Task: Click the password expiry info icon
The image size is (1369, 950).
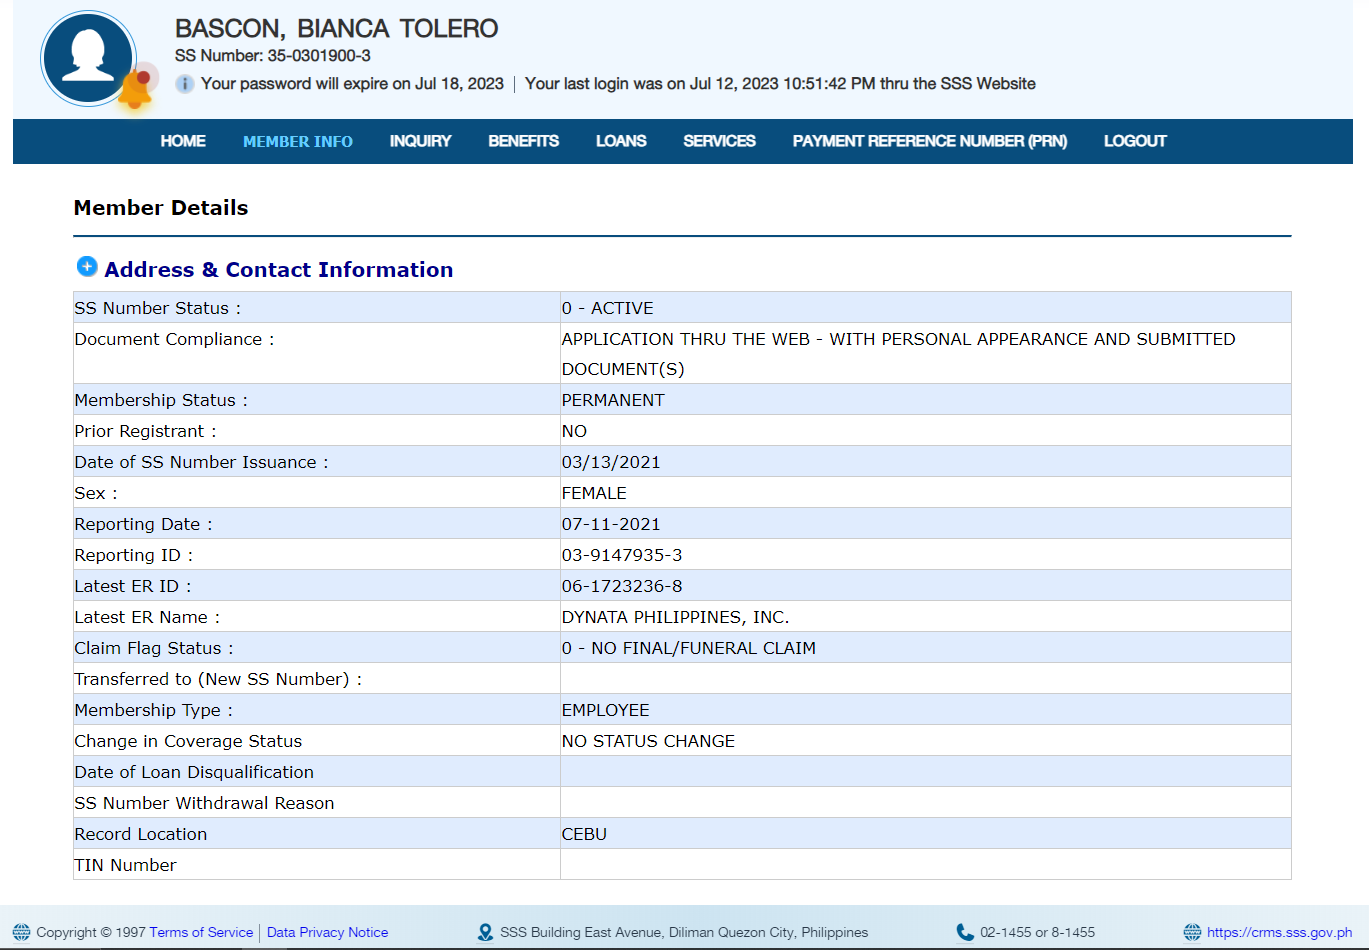Action: click(x=184, y=84)
